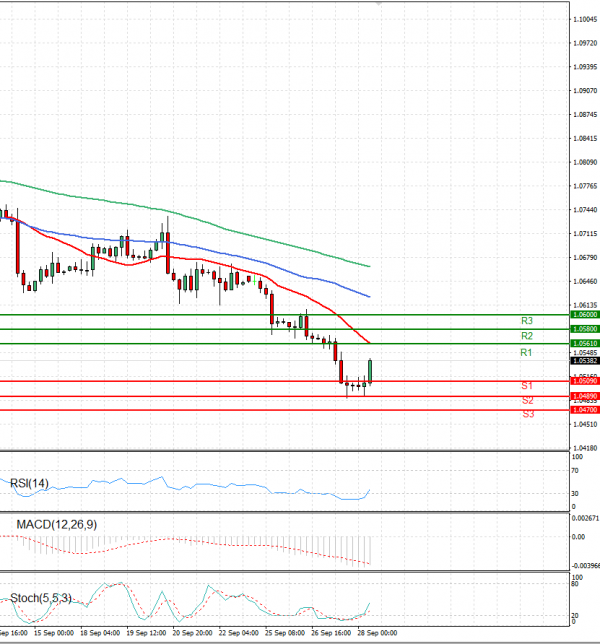Image resolution: width=600 pixels, height=644 pixels.
Task: Click the red 1.04890 price tag
Action: (x=585, y=396)
